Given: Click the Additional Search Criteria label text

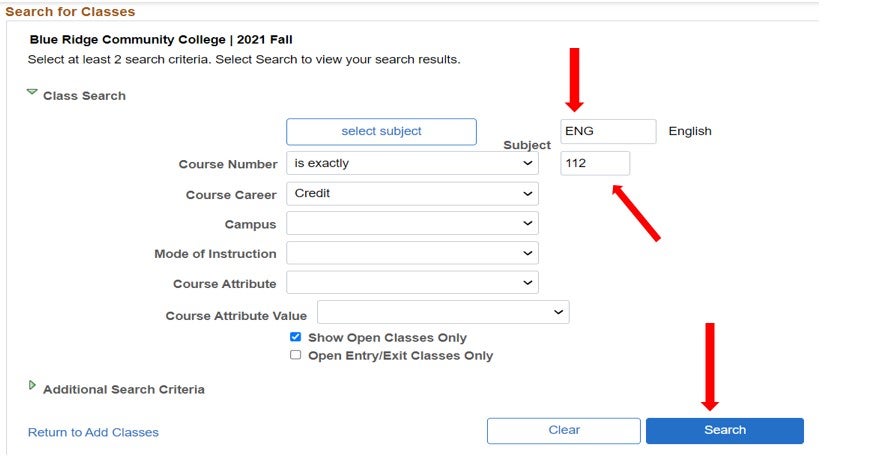Looking at the screenshot, I should click(x=124, y=389).
